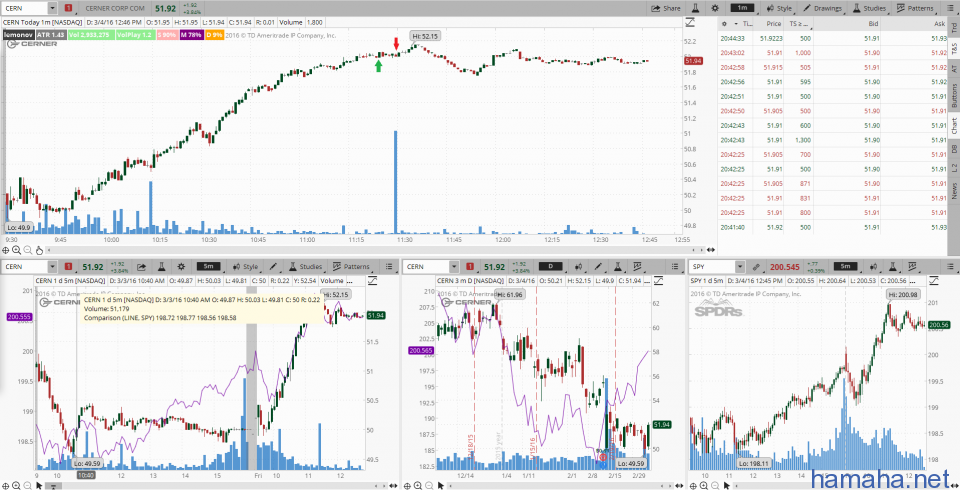
Task: Switch to the Trd side tab
Action: click(x=954, y=28)
